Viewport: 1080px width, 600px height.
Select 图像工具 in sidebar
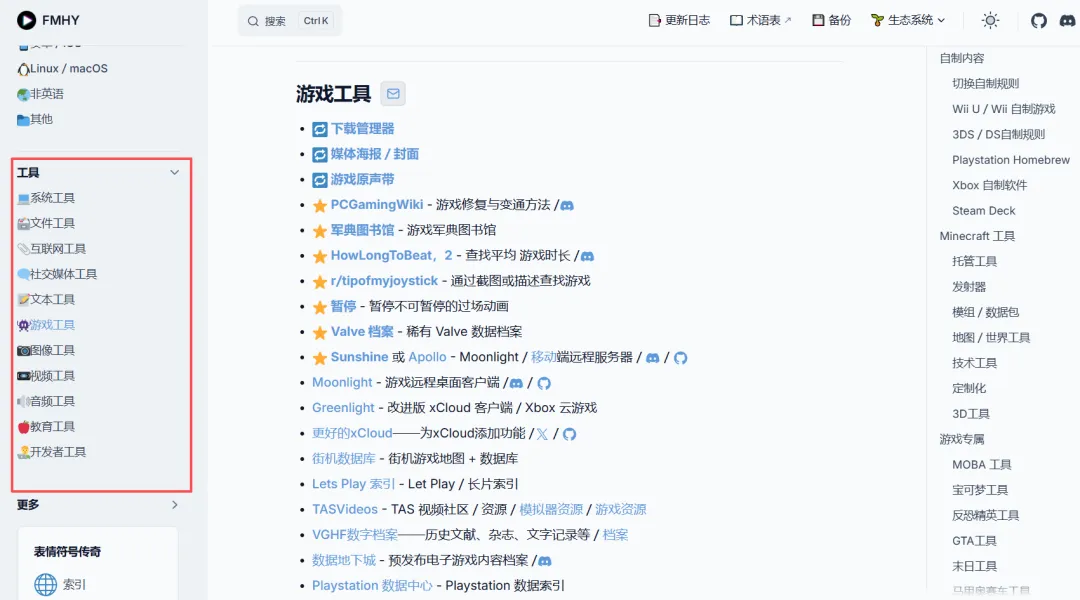46,351
